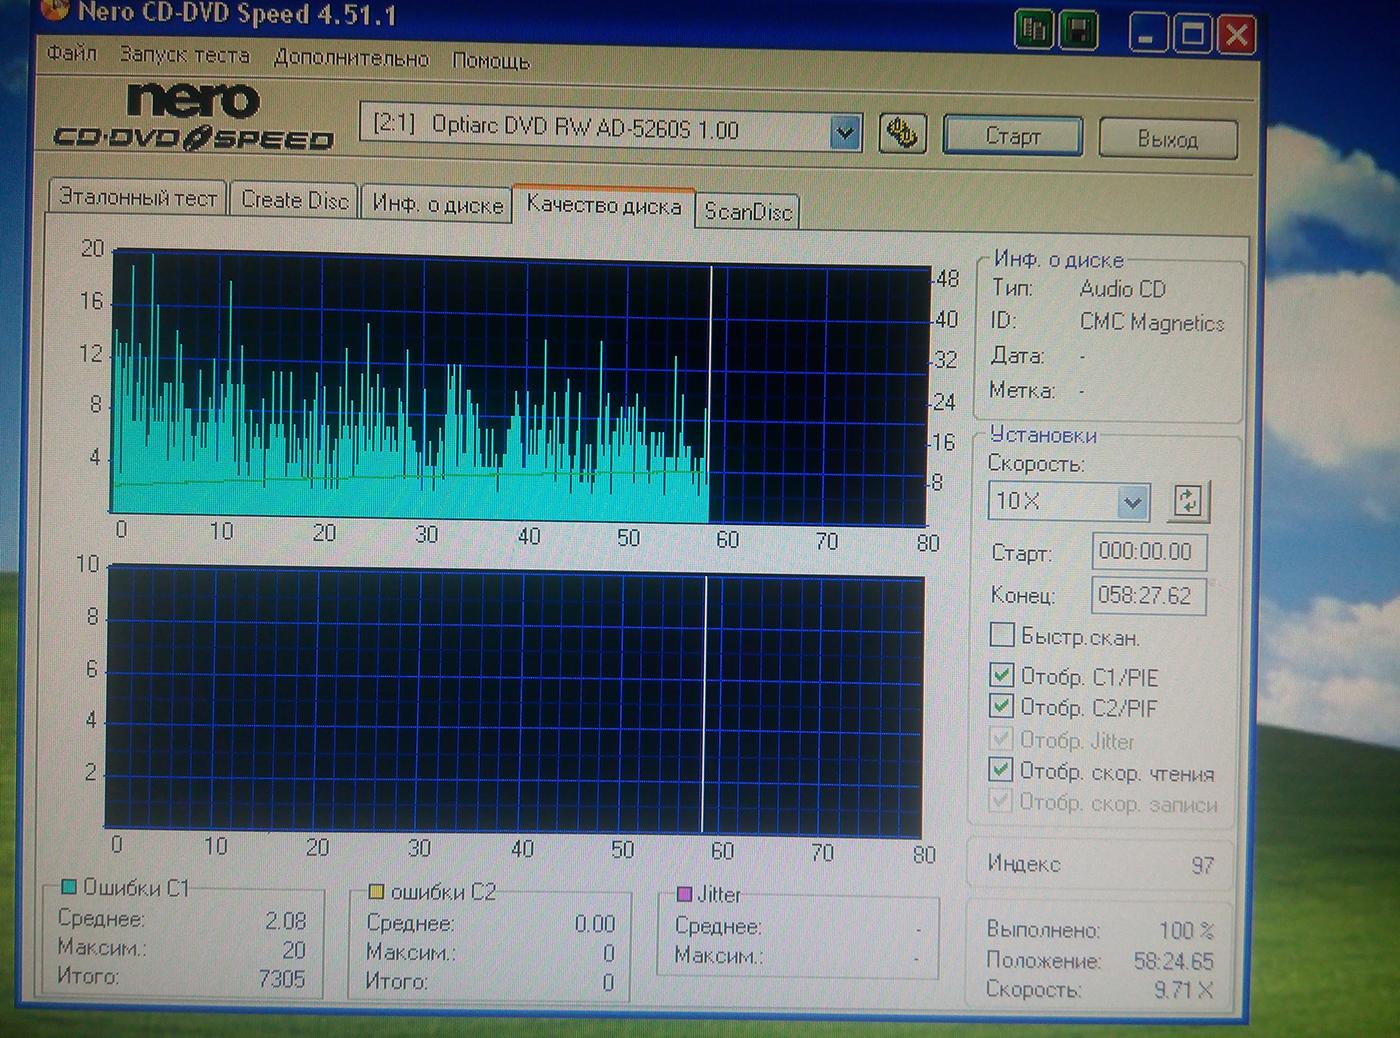Image resolution: width=1400 pixels, height=1038 pixels.
Task: Click the teal C1 errors legend swatch
Action: [x=69, y=887]
